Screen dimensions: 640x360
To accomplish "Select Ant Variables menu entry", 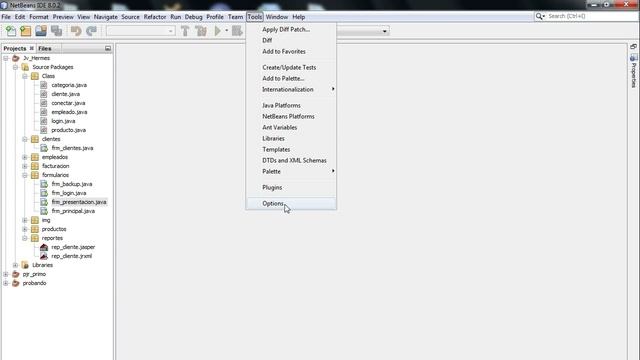I will point(291,127).
